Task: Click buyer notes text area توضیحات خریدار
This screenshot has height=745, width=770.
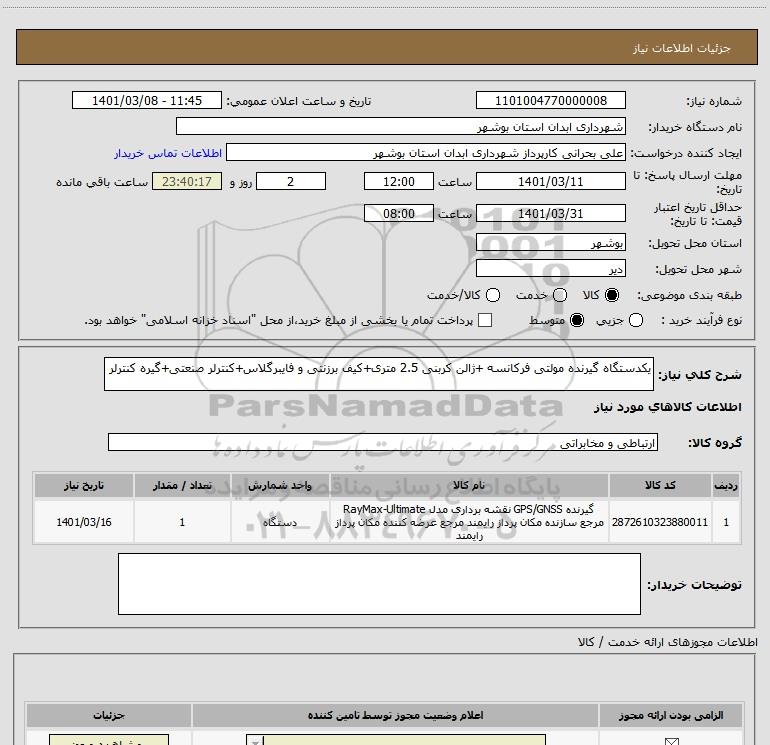Action: [379, 584]
